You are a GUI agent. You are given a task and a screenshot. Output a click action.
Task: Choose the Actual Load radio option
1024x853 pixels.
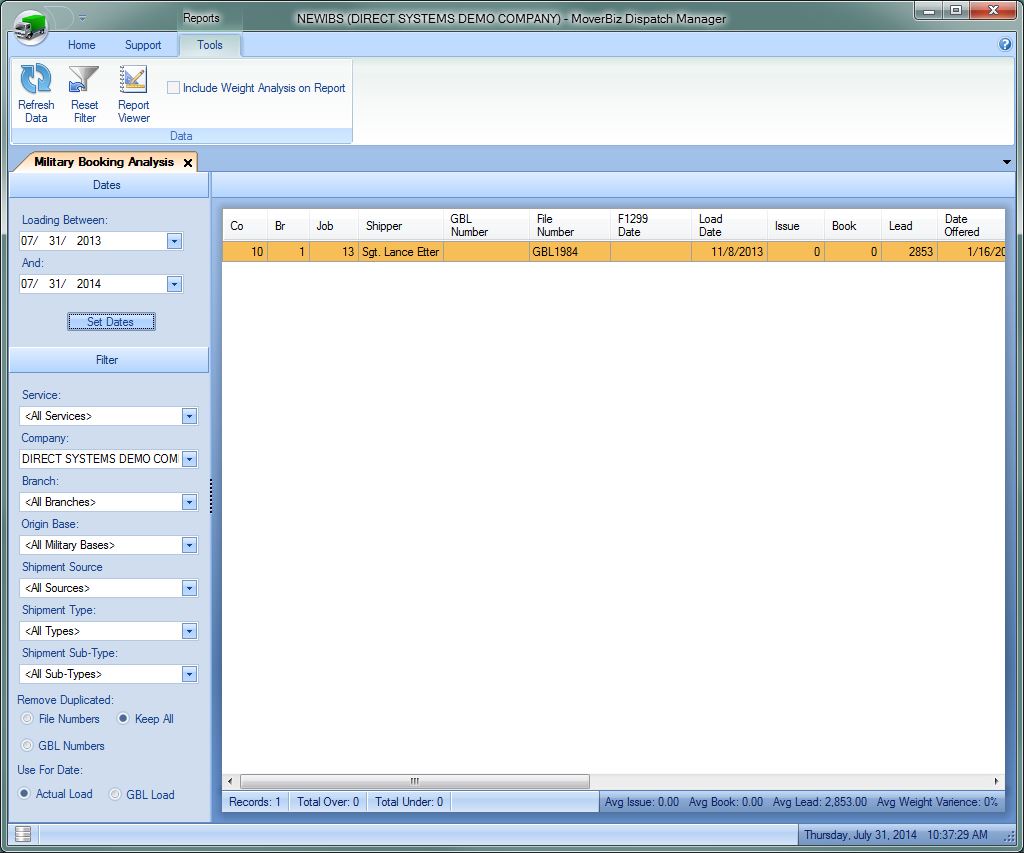click(25, 794)
